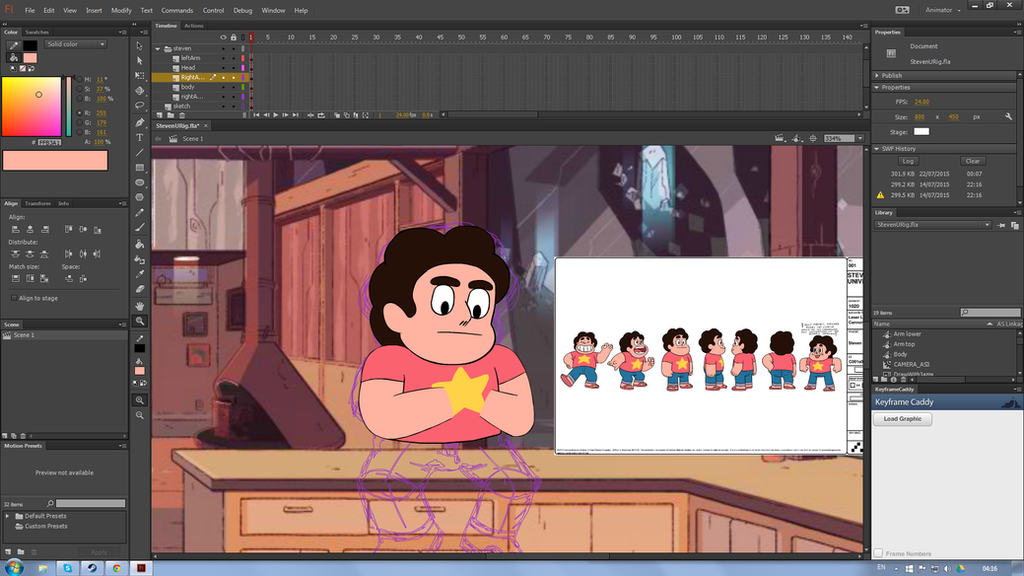Select the Selection arrow tool

pos(139,46)
